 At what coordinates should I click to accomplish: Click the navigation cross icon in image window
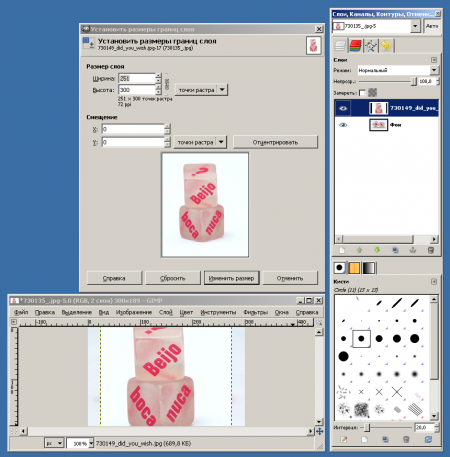319,432
